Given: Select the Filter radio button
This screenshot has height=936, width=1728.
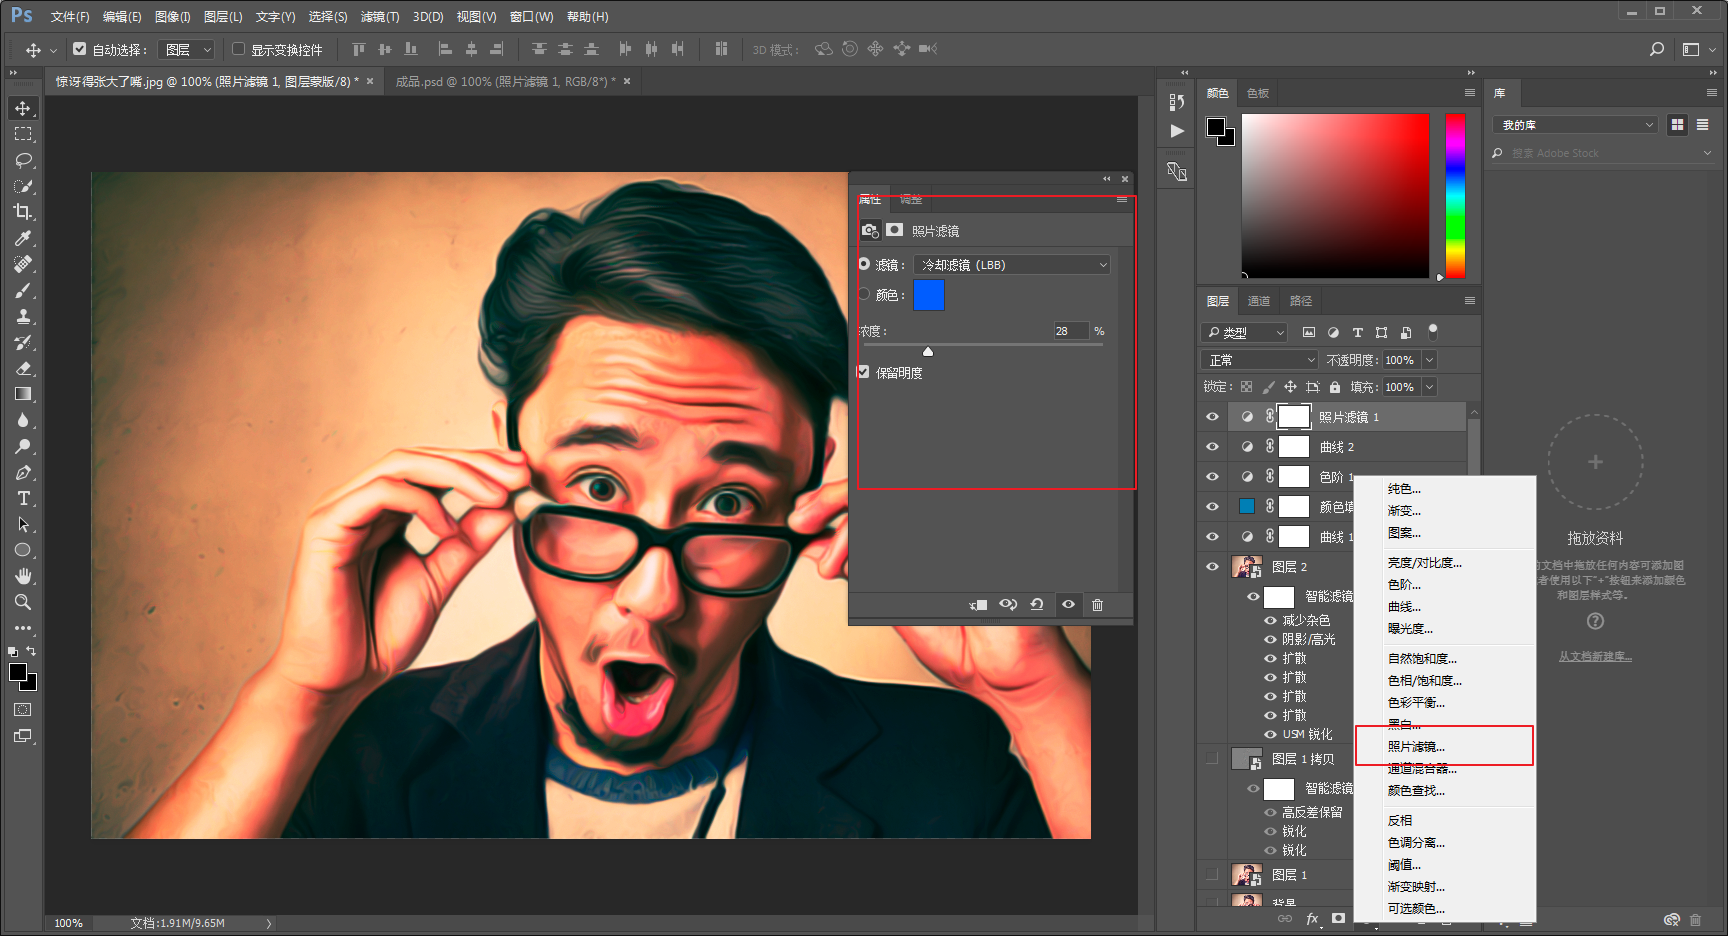Looking at the screenshot, I should (864, 264).
